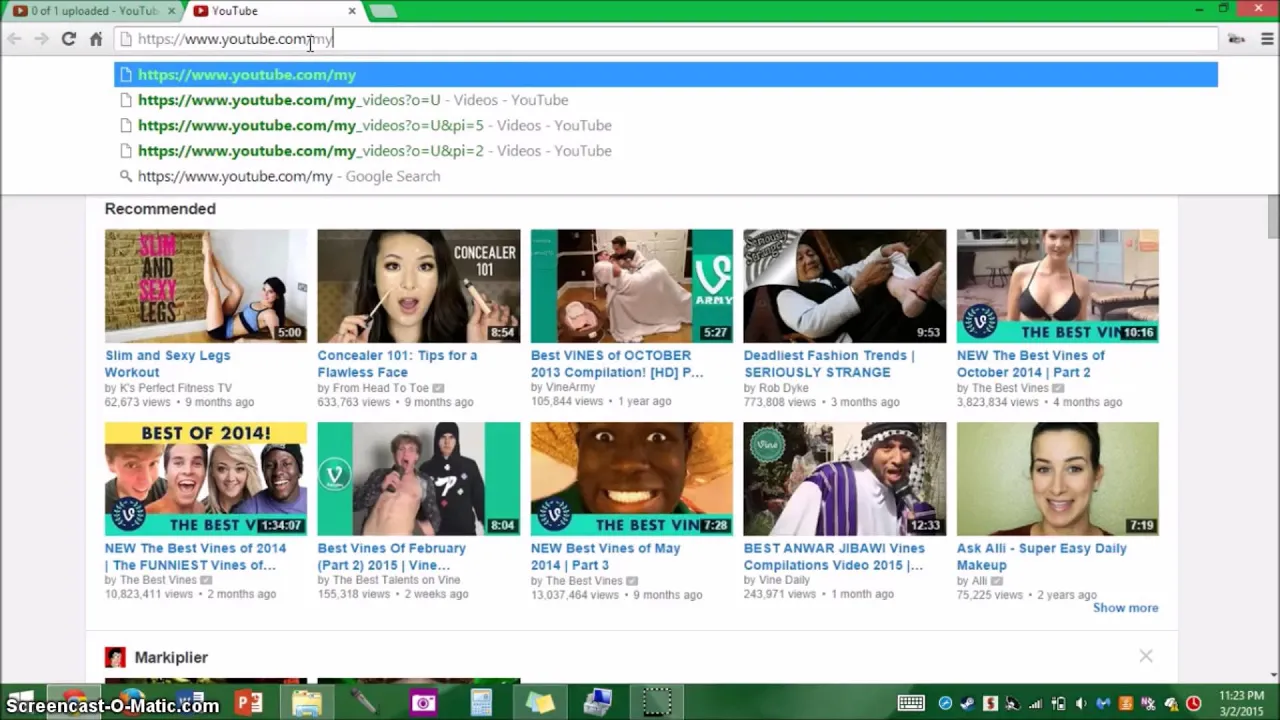Open the VineArmy channel link
This screenshot has height=720, width=1280.
[570, 387]
